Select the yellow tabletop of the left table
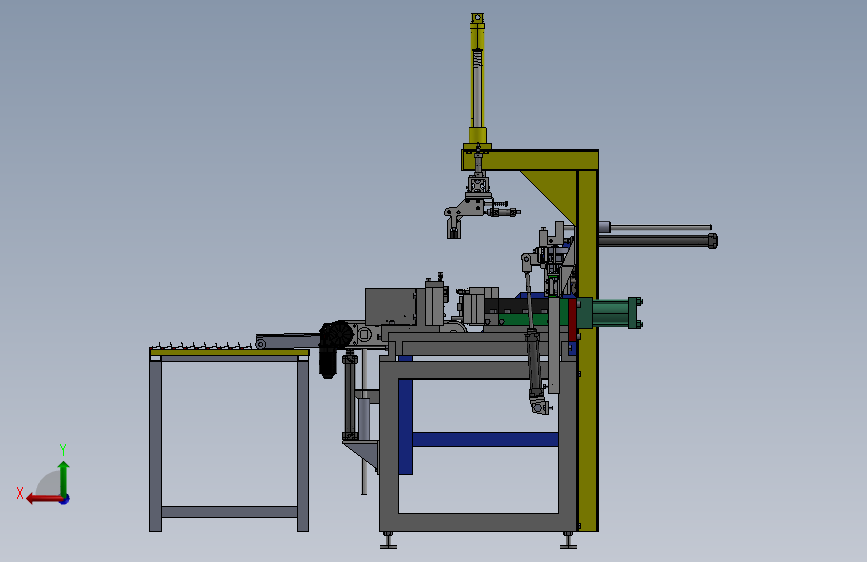This screenshot has width=867, height=562. click(229, 352)
